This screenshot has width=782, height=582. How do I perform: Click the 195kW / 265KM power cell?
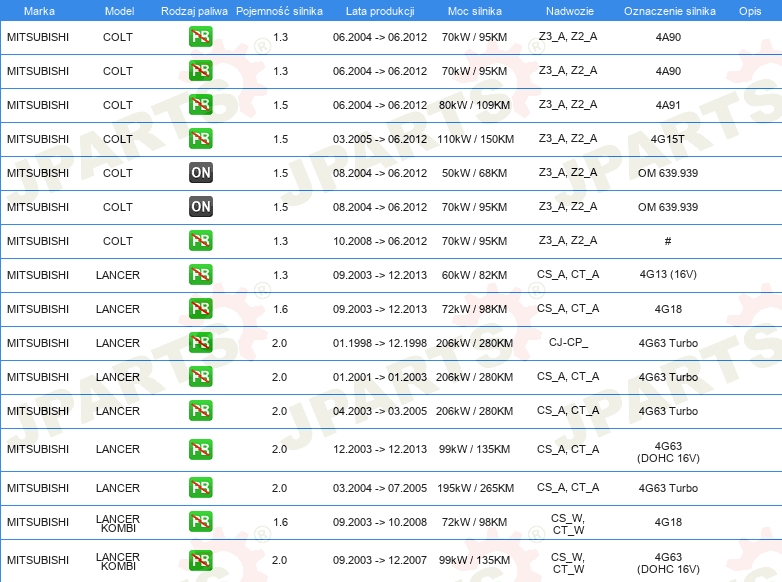475,488
